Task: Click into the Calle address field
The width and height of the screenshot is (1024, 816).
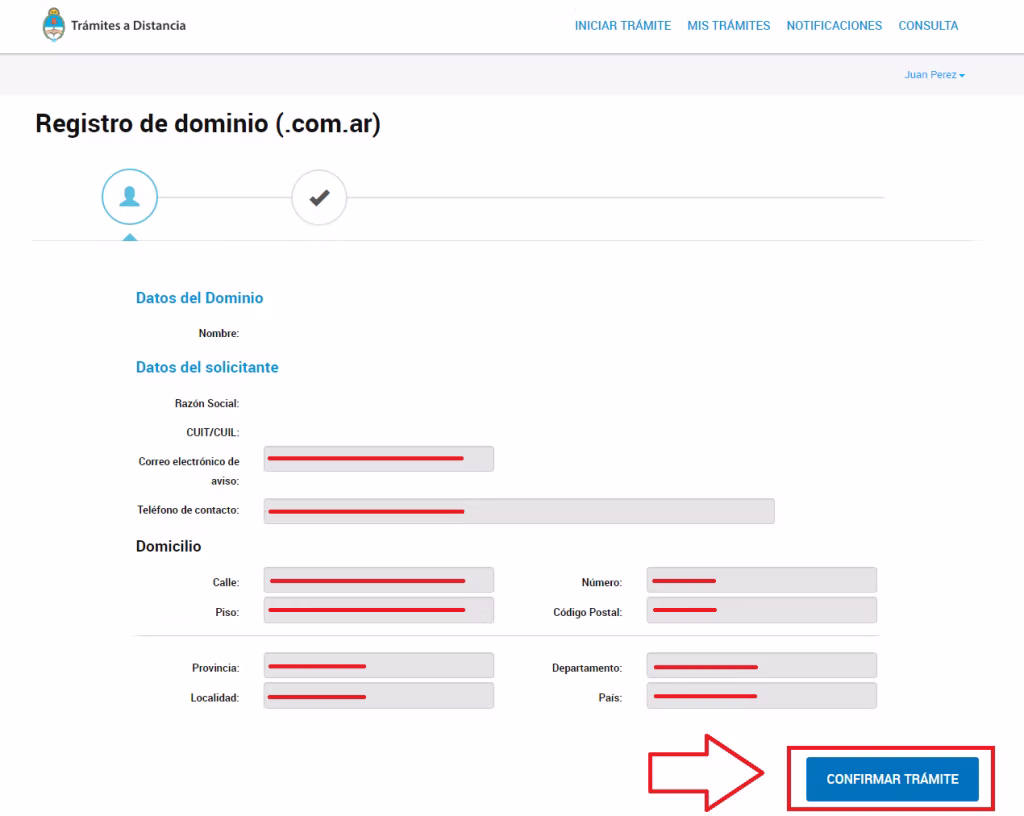Action: click(379, 581)
